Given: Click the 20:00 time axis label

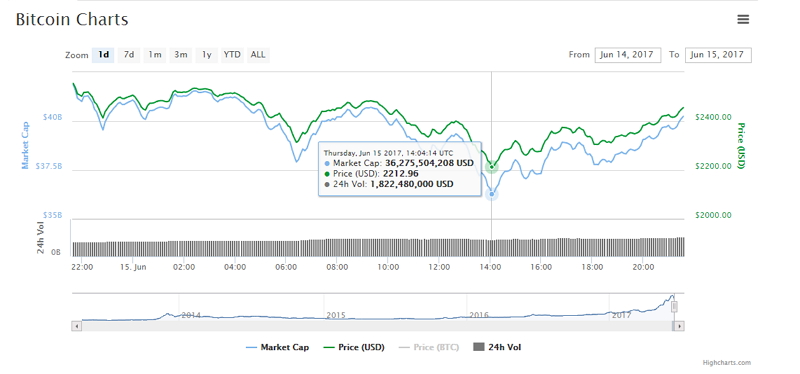Looking at the screenshot, I should pyautogui.click(x=643, y=267).
